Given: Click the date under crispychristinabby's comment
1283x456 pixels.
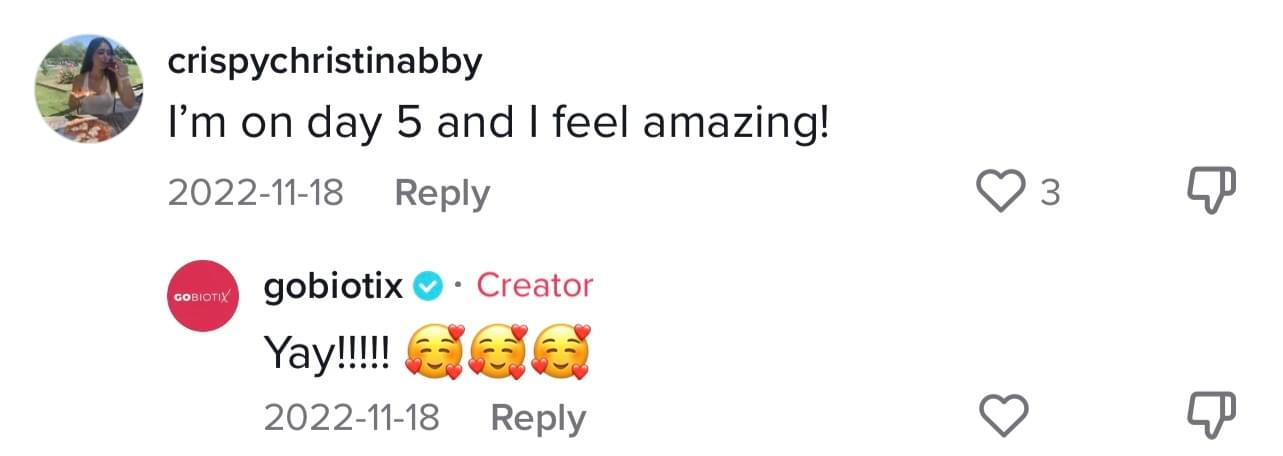Looking at the screenshot, I should [x=255, y=192].
